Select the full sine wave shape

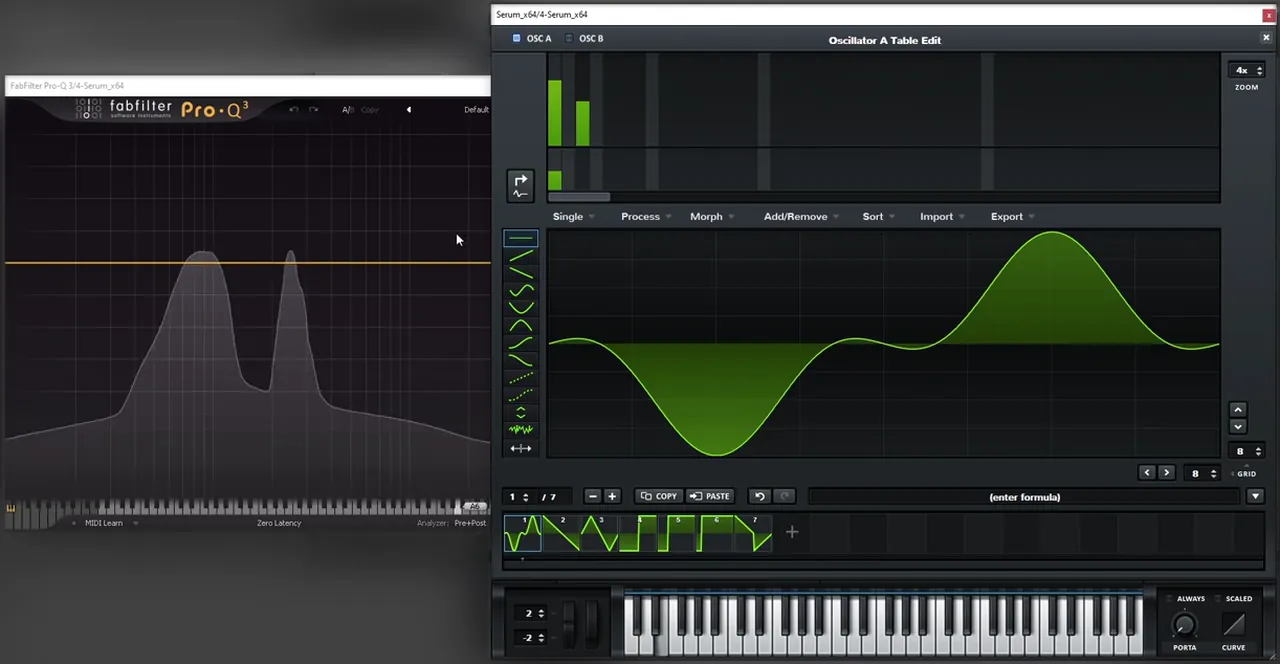[x=520, y=290]
